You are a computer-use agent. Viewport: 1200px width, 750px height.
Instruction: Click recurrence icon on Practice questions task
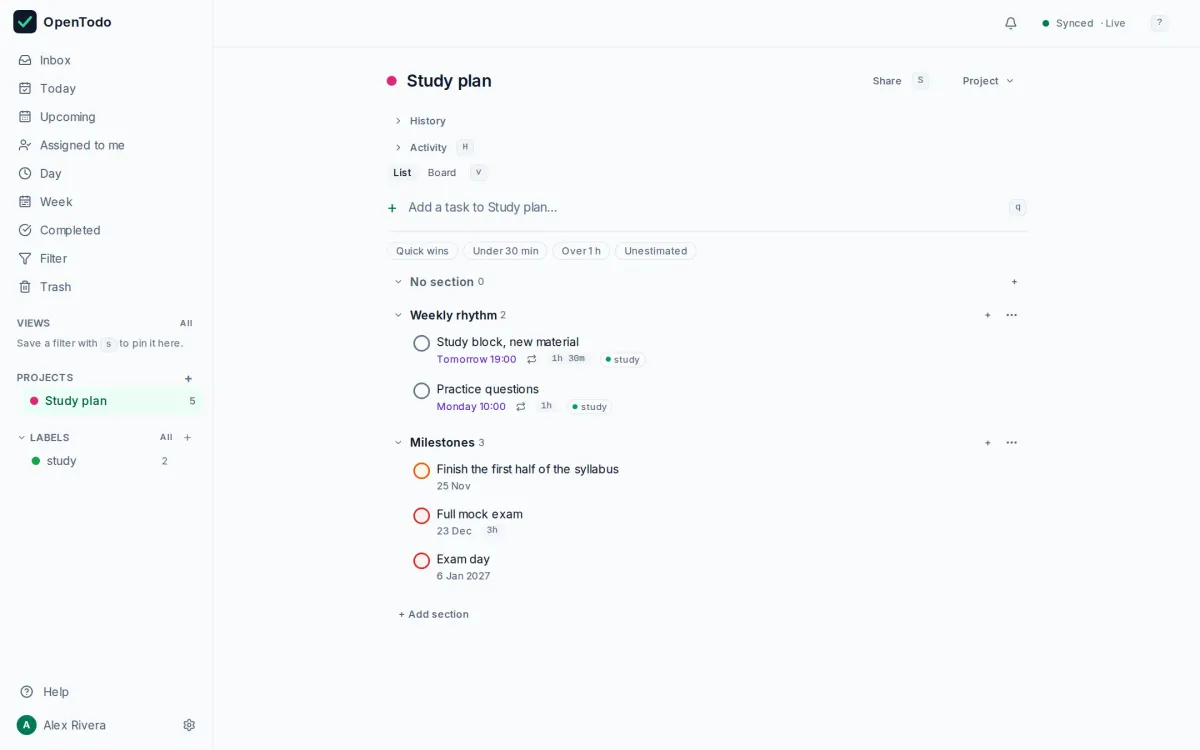521,407
